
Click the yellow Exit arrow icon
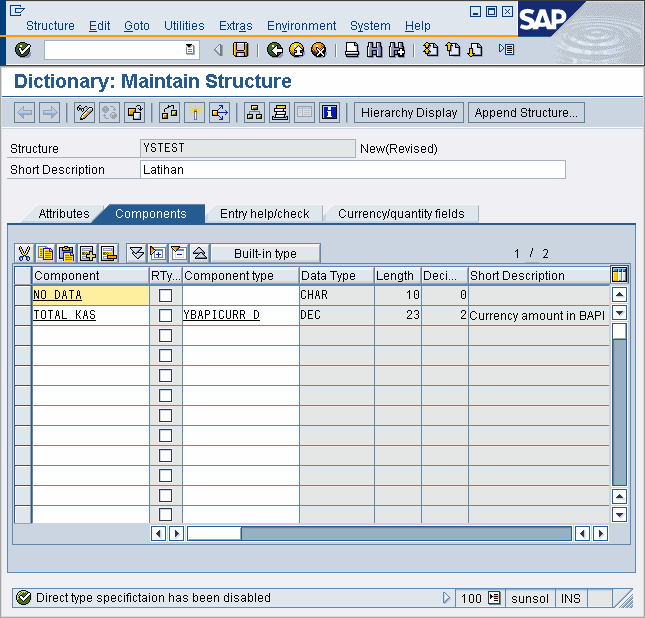click(x=297, y=50)
